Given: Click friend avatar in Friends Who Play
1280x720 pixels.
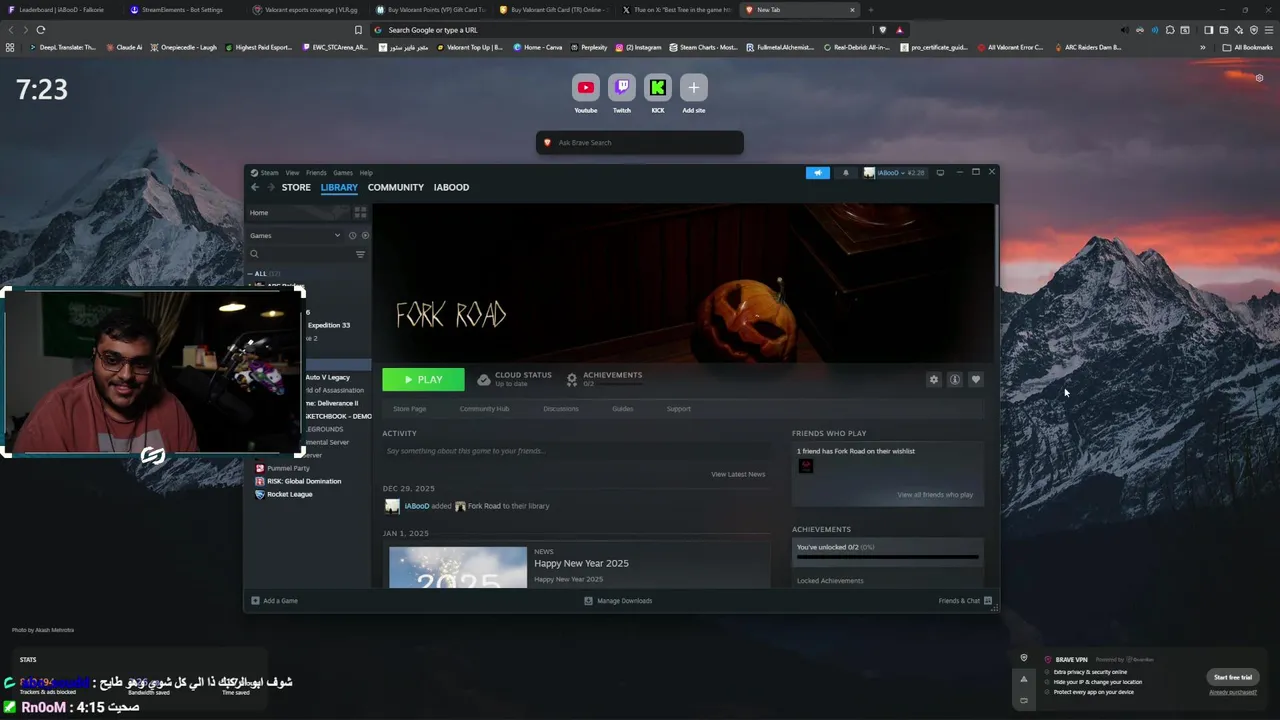Looking at the screenshot, I should 806,466.
